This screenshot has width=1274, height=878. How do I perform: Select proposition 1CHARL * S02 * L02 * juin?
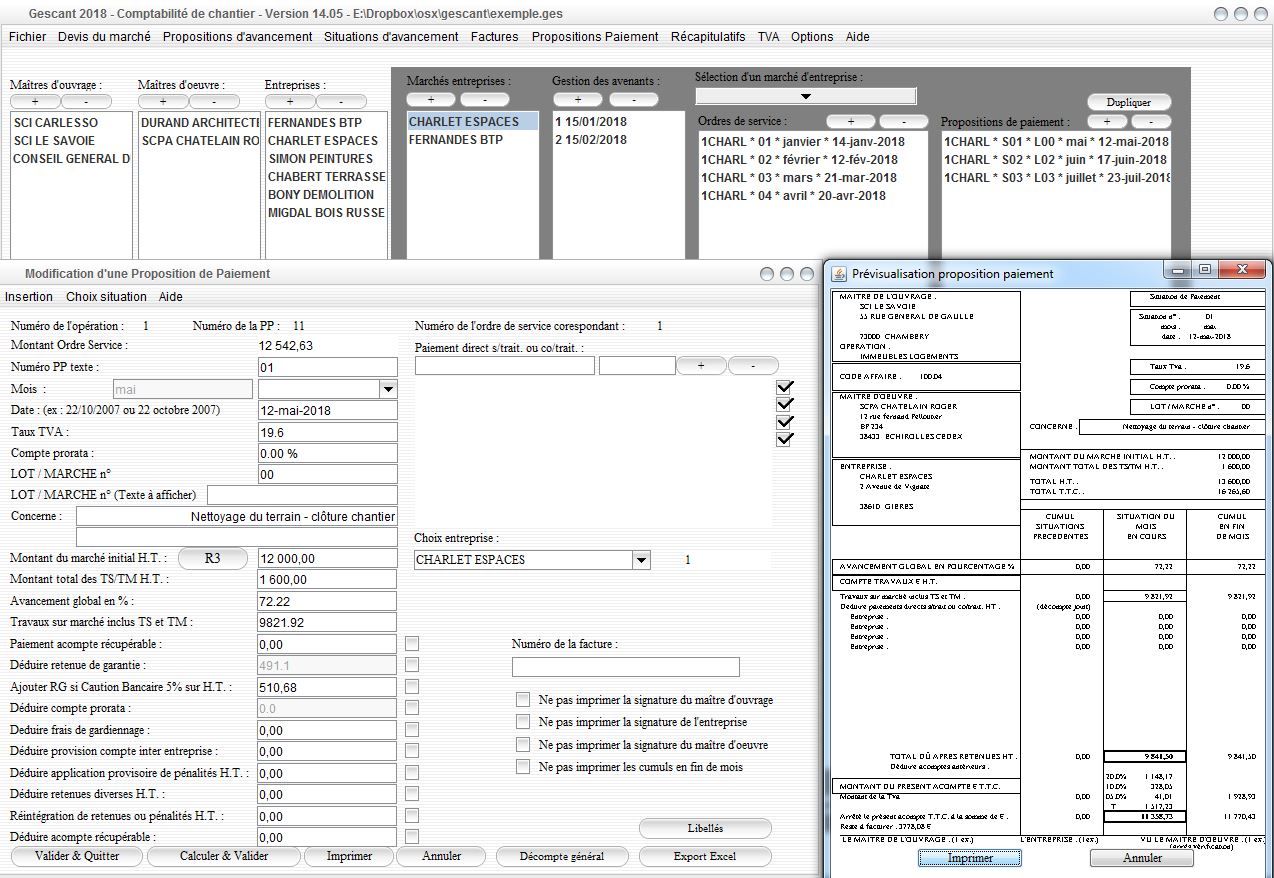click(1056, 160)
